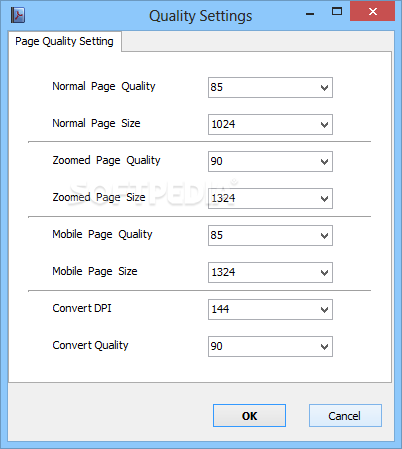Open the Normal Page Size dropdown
The image size is (402, 449).
click(x=270, y=125)
